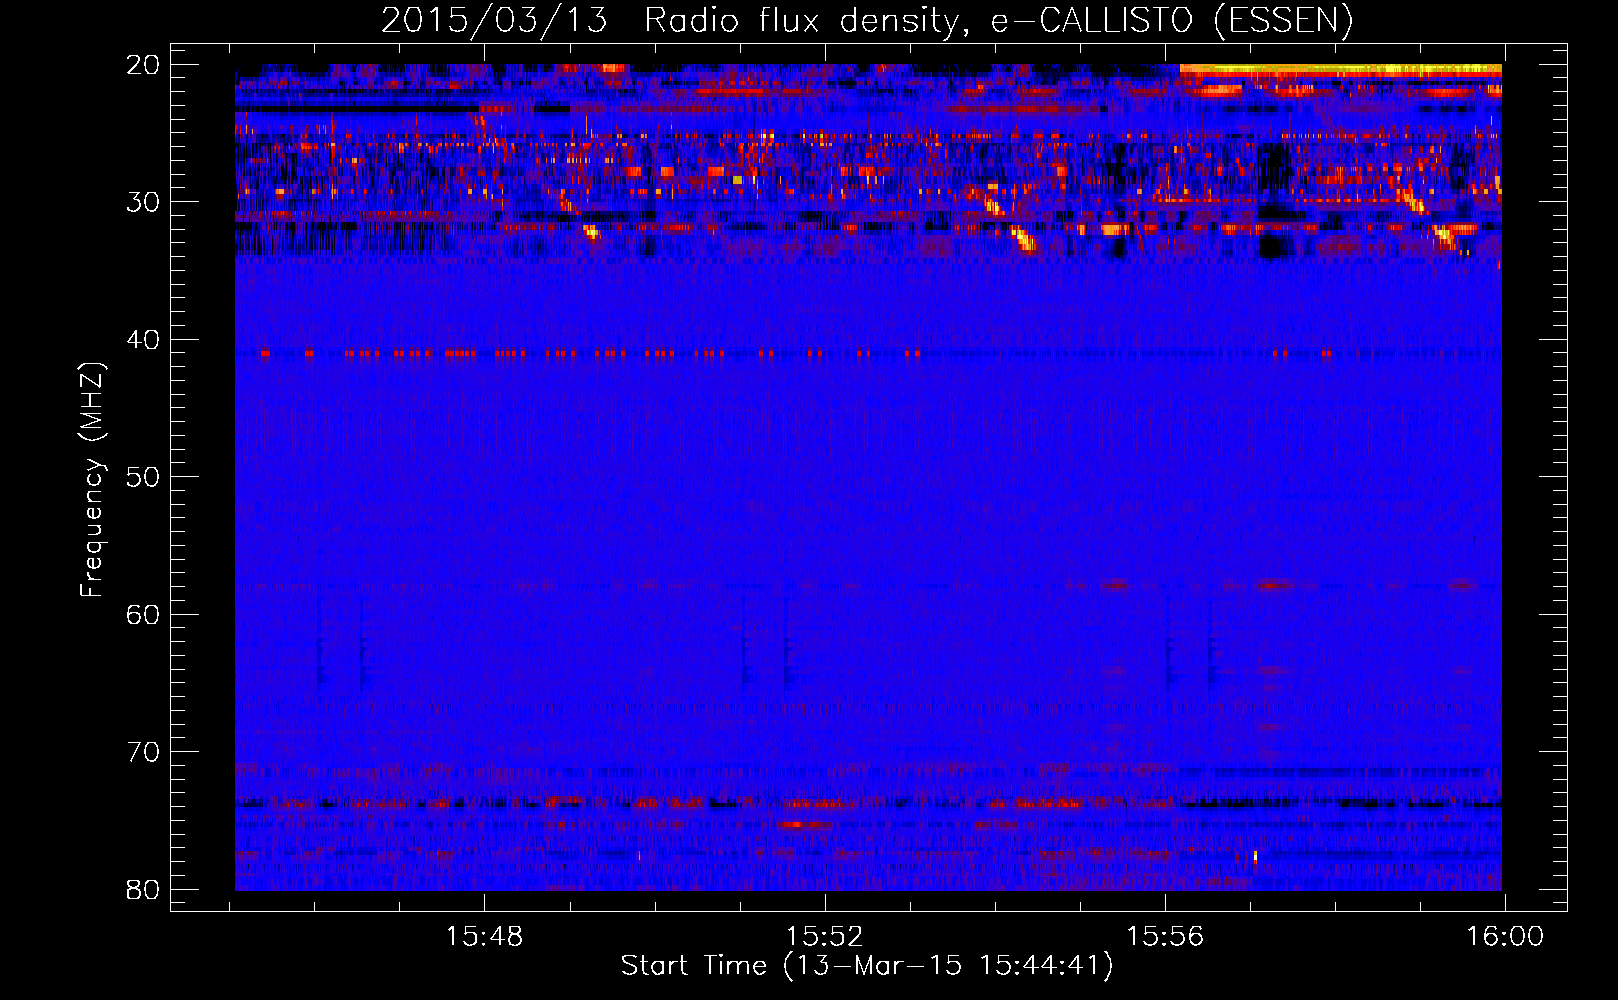1618x1000 pixels.
Task: Click the 30 MHz frequency tick label
Action: point(143,202)
